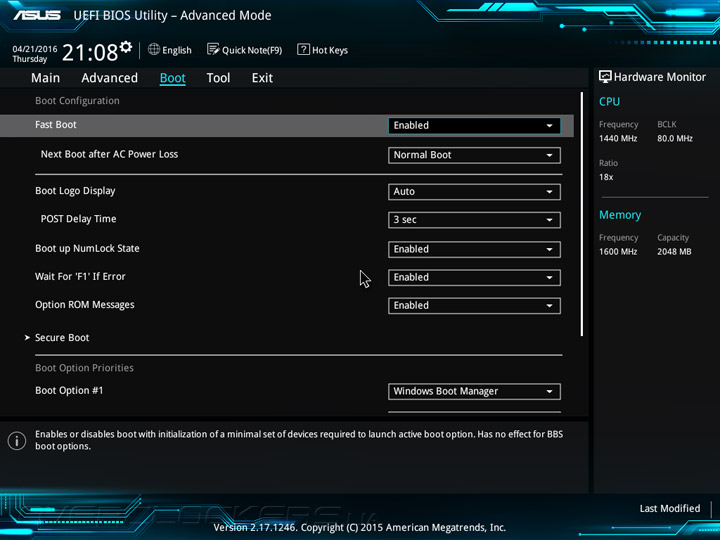The image size is (720, 540).
Task: Click the BCLK value 80.0 MHz
Action: click(675, 138)
